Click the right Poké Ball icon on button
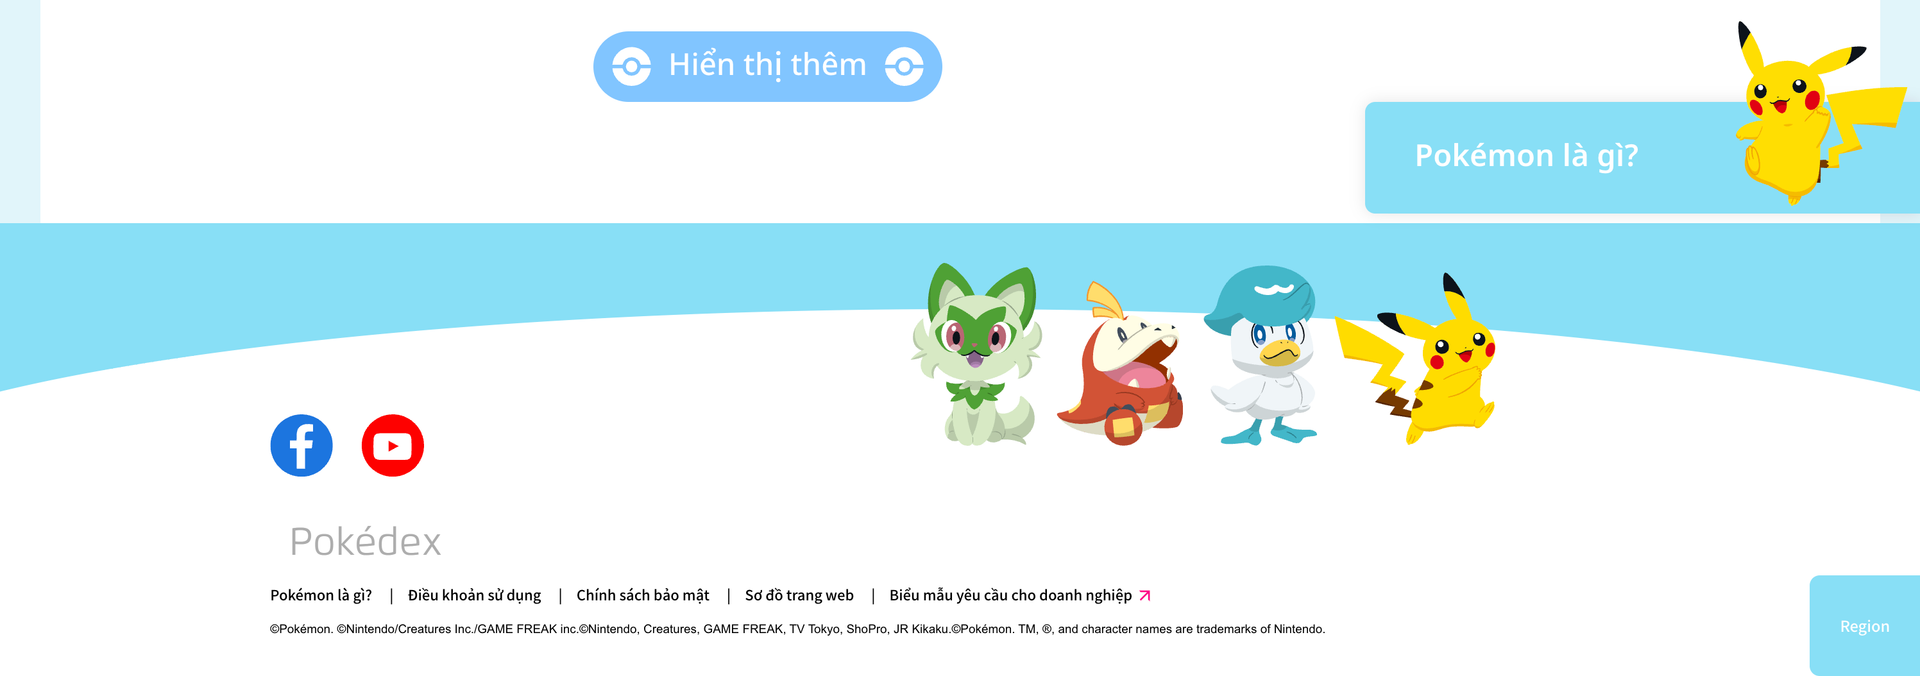1920x676 pixels. (904, 66)
